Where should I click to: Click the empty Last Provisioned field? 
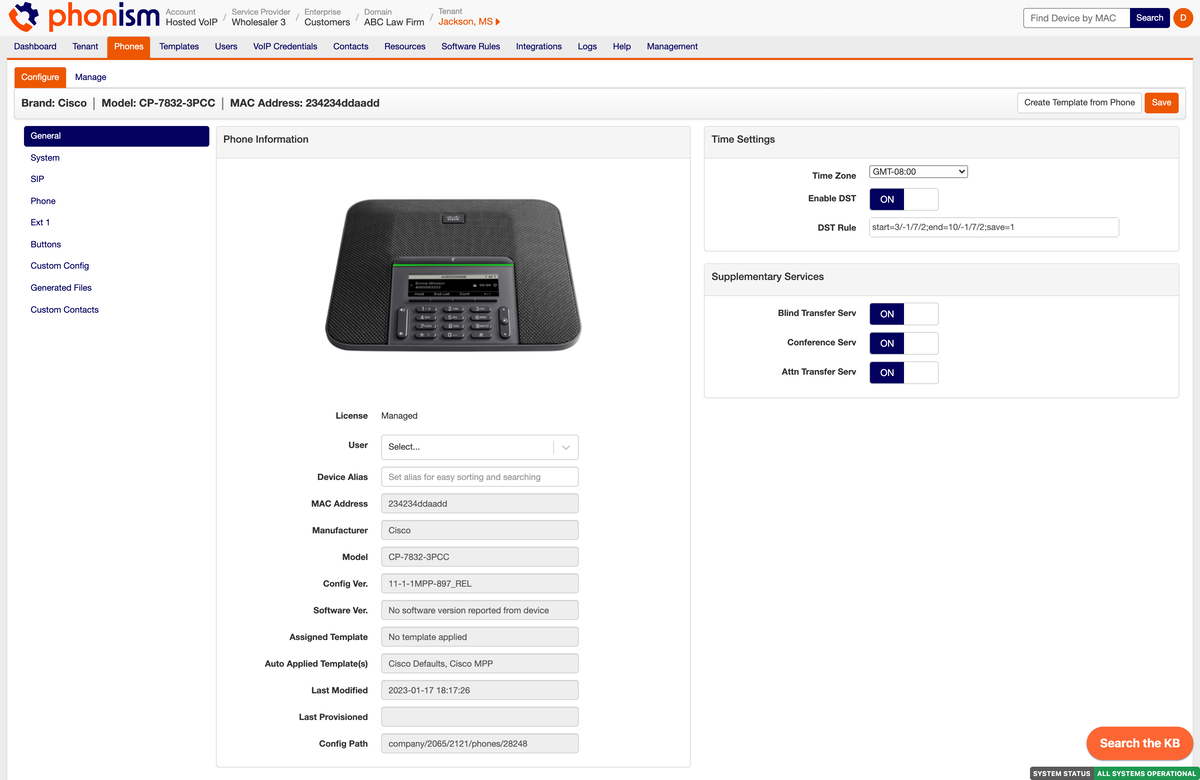click(x=480, y=717)
